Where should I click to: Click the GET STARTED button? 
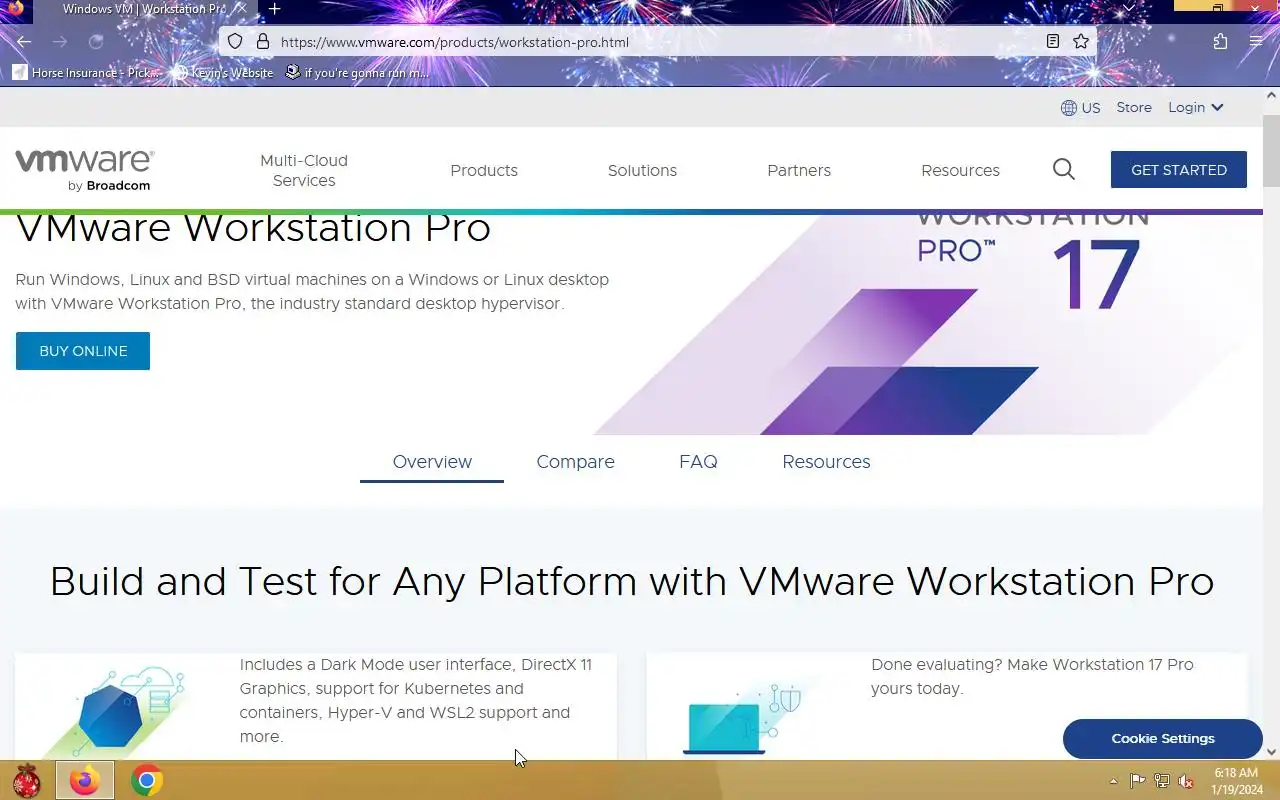point(1179,170)
